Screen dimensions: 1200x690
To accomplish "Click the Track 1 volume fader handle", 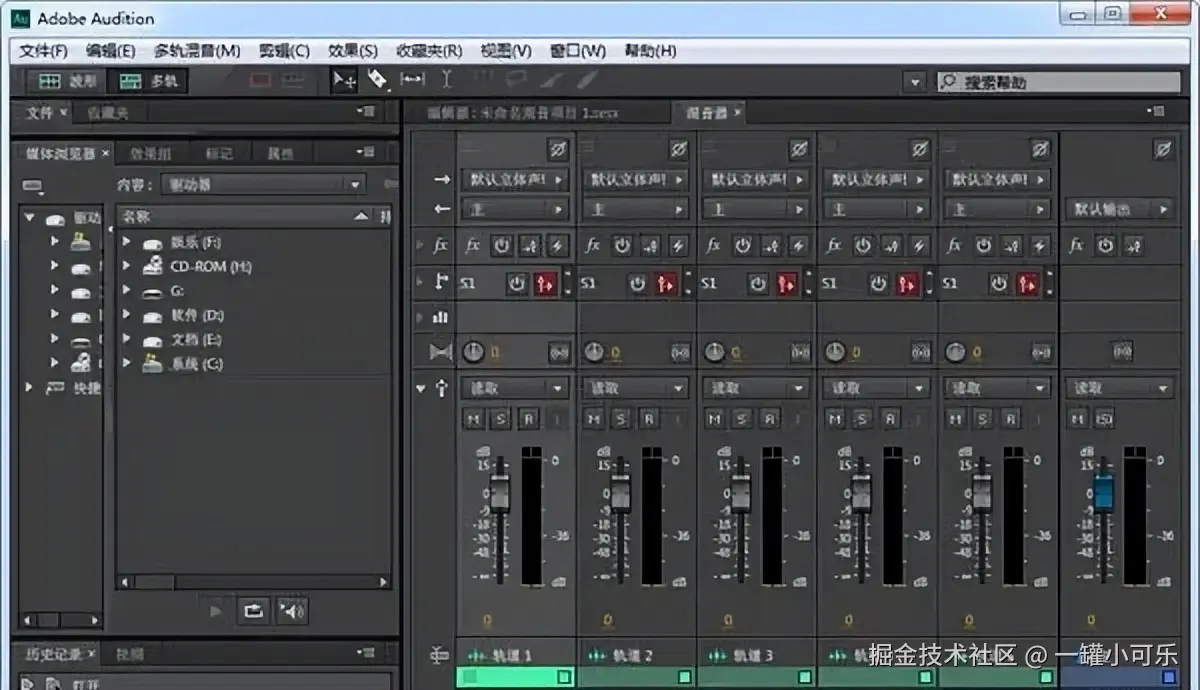I will pos(500,492).
